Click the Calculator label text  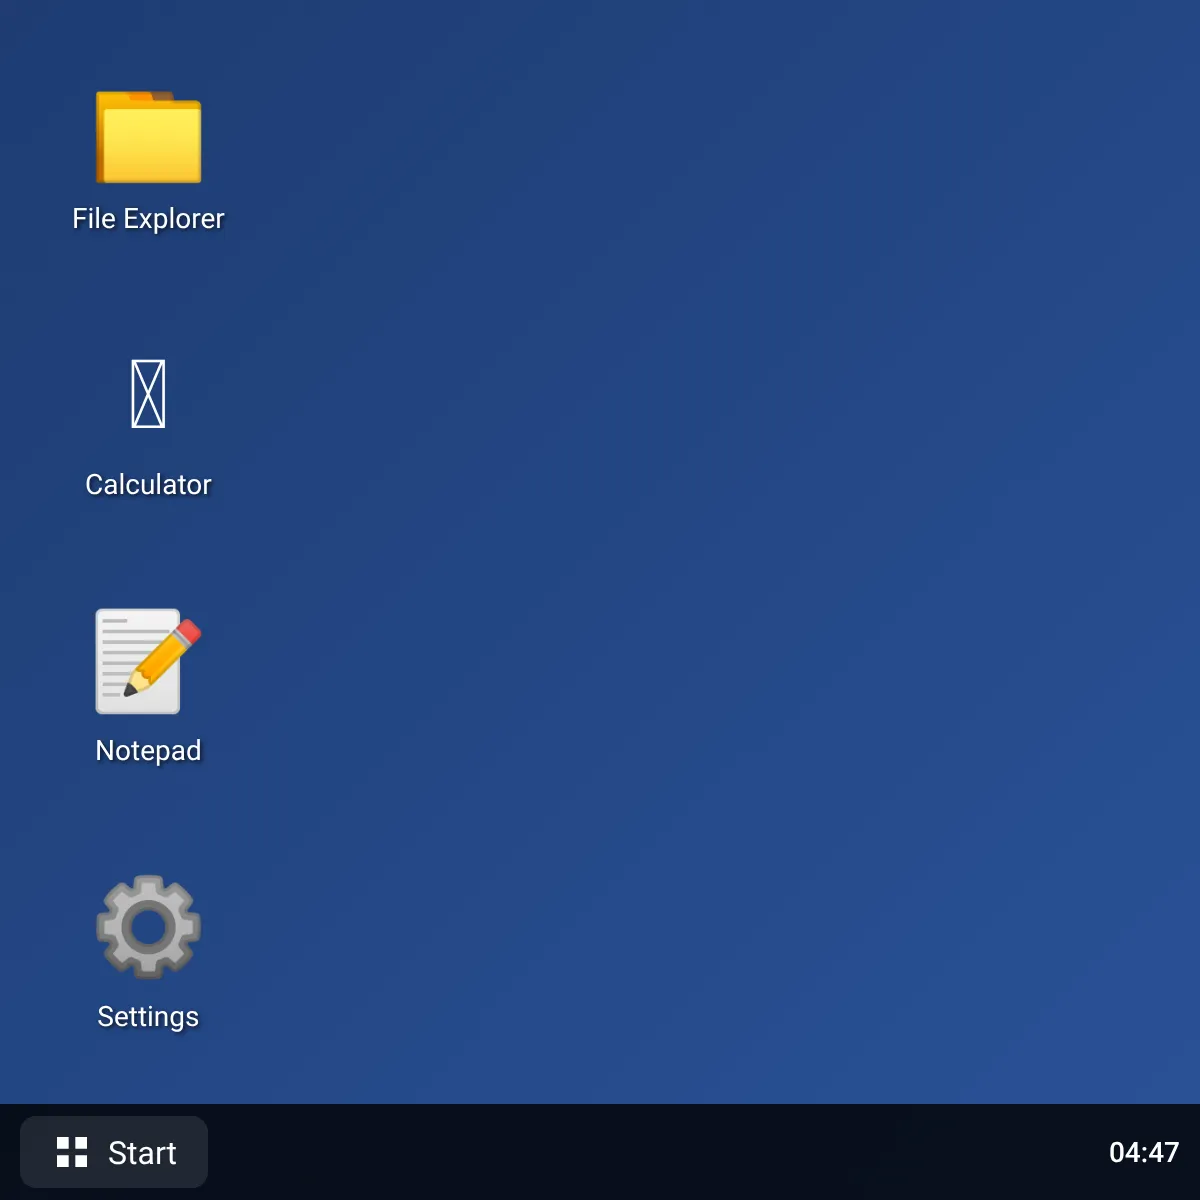[x=148, y=484]
